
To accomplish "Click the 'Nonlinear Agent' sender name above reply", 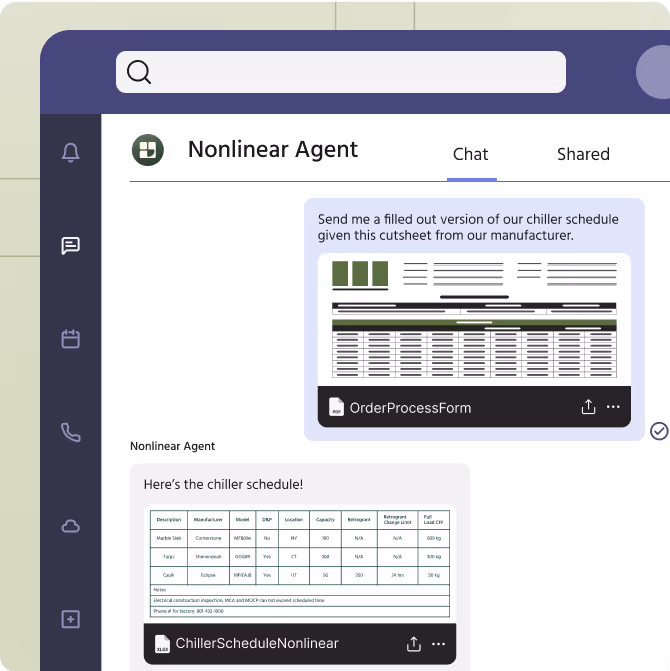I will 172,446.
